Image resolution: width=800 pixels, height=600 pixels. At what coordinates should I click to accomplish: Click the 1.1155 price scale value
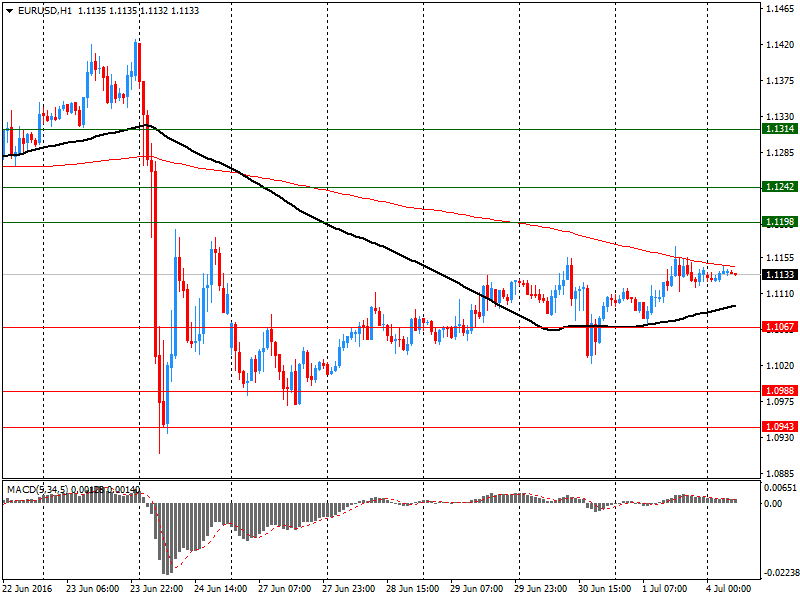780,258
